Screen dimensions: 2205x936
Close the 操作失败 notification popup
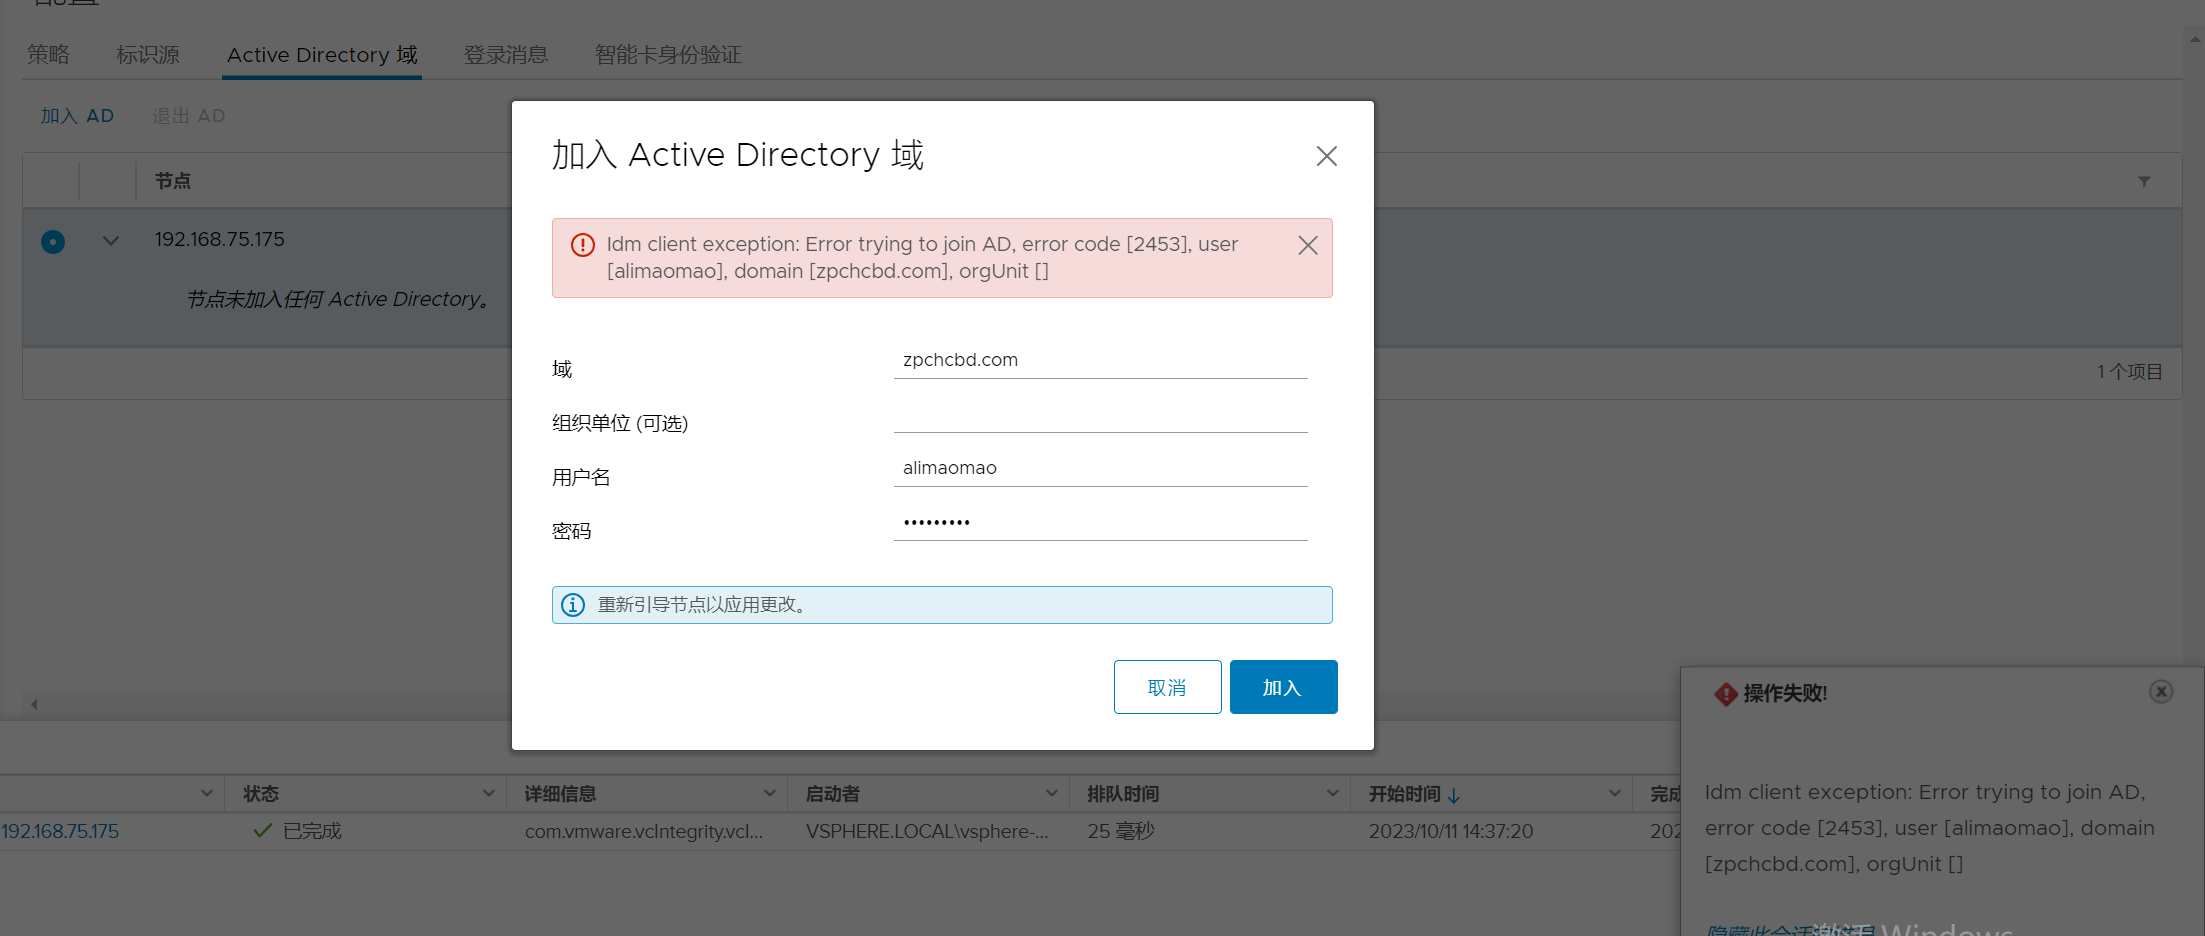(2161, 691)
